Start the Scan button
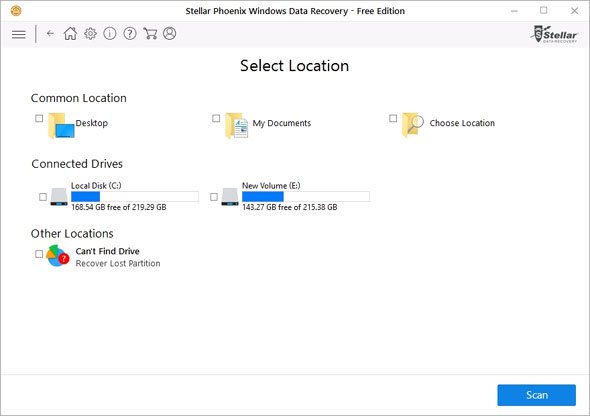This screenshot has width=590, height=416. (536, 395)
